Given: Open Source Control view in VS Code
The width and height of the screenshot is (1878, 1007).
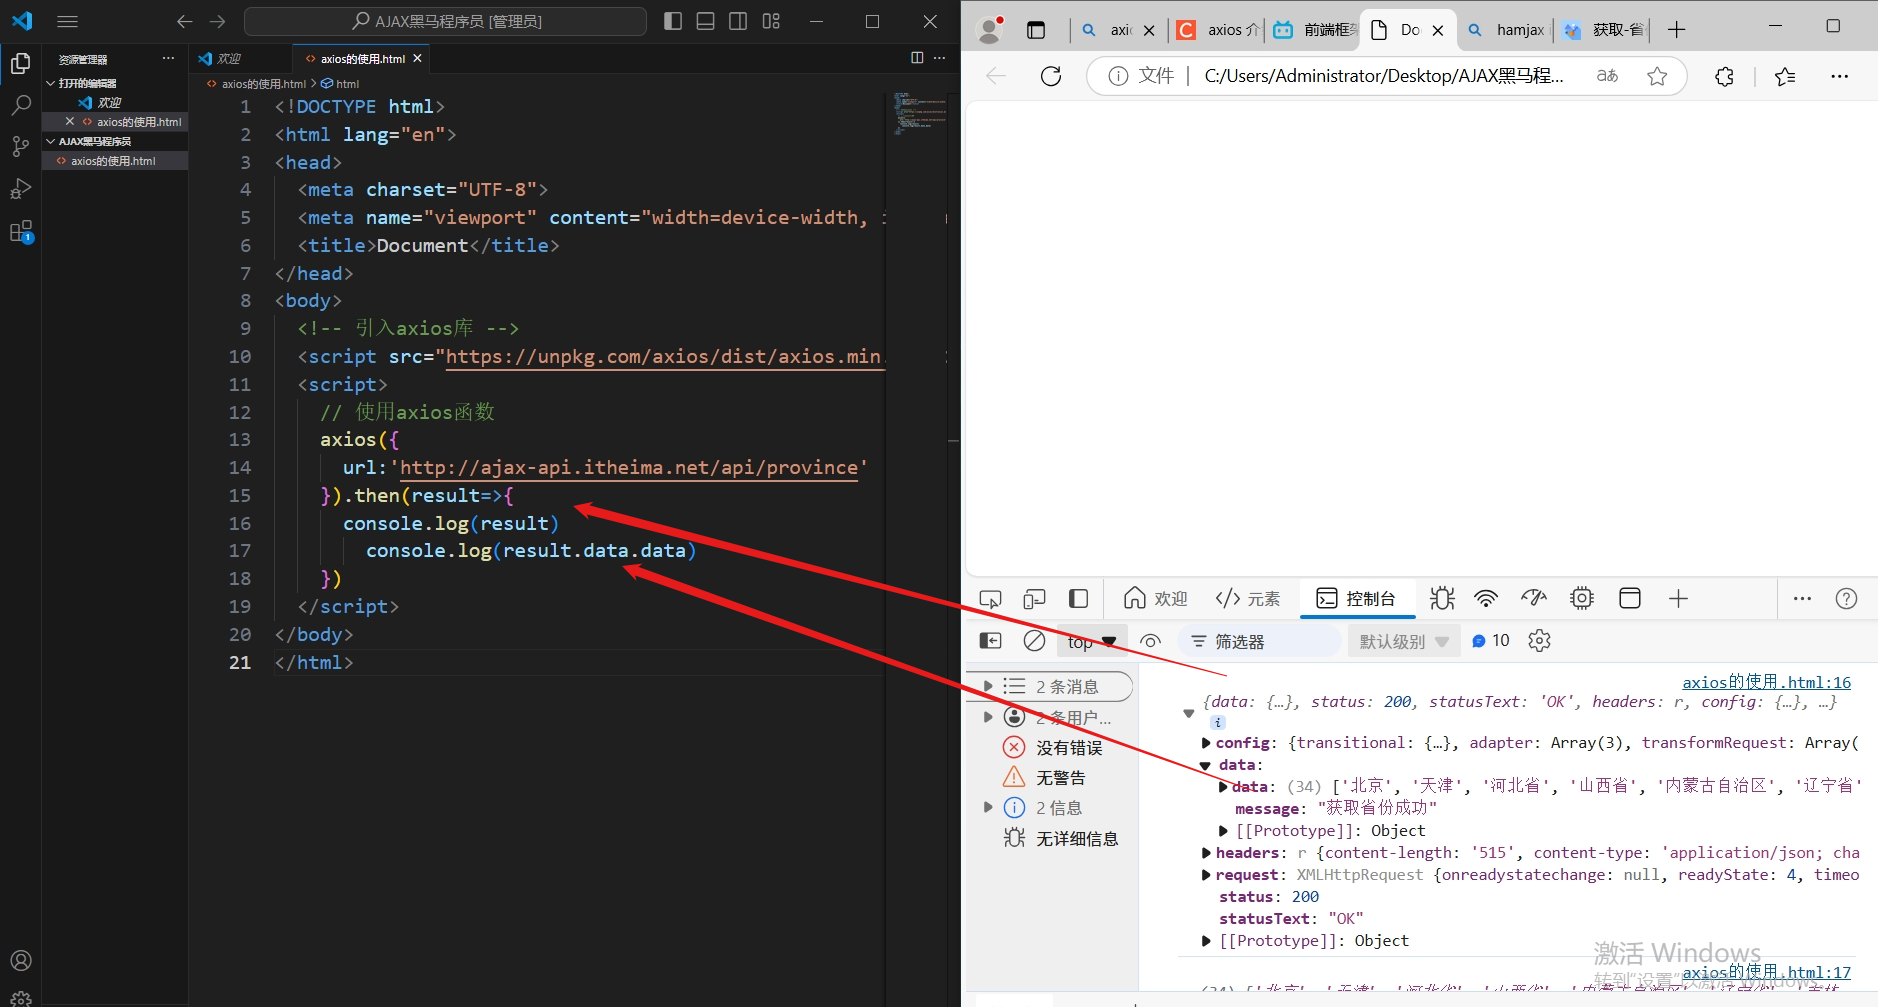Looking at the screenshot, I should [x=20, y=147].
